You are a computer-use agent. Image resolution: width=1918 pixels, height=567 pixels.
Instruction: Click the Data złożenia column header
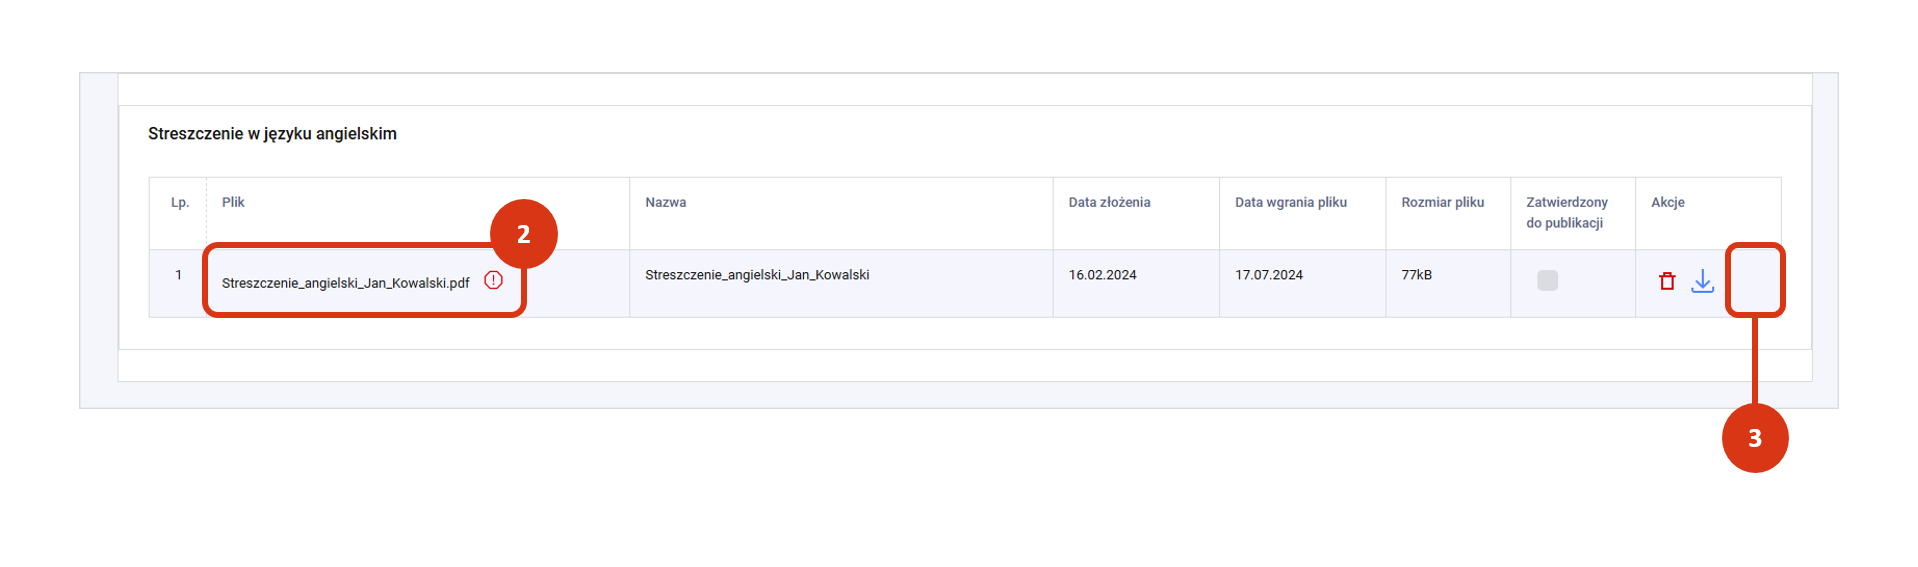coord(1109,202)
